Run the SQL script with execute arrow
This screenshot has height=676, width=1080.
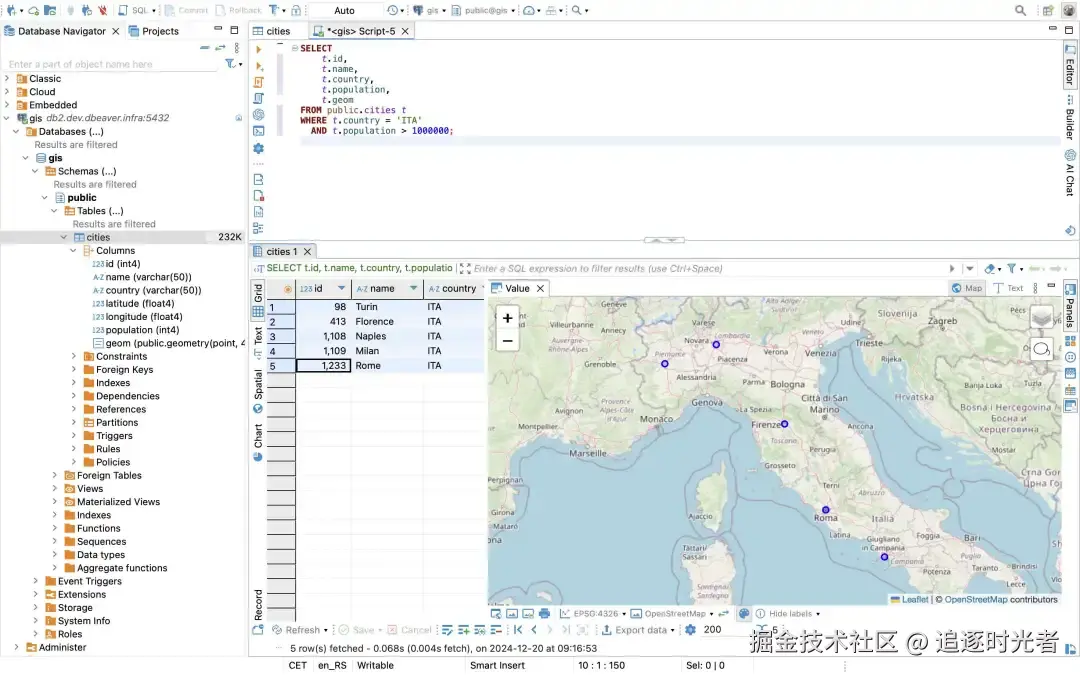258,49
